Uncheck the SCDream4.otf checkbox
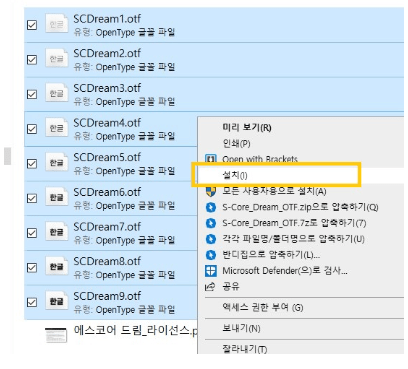The image size is (408, 369). tap(32, 129)
